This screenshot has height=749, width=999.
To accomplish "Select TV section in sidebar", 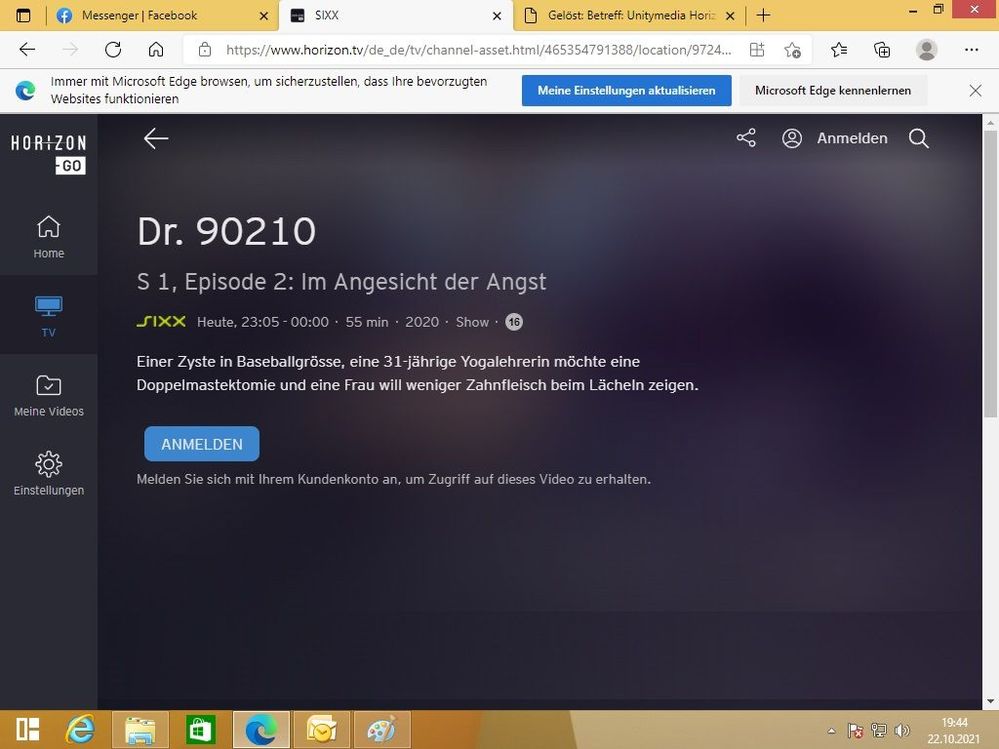I will point(48,316).
